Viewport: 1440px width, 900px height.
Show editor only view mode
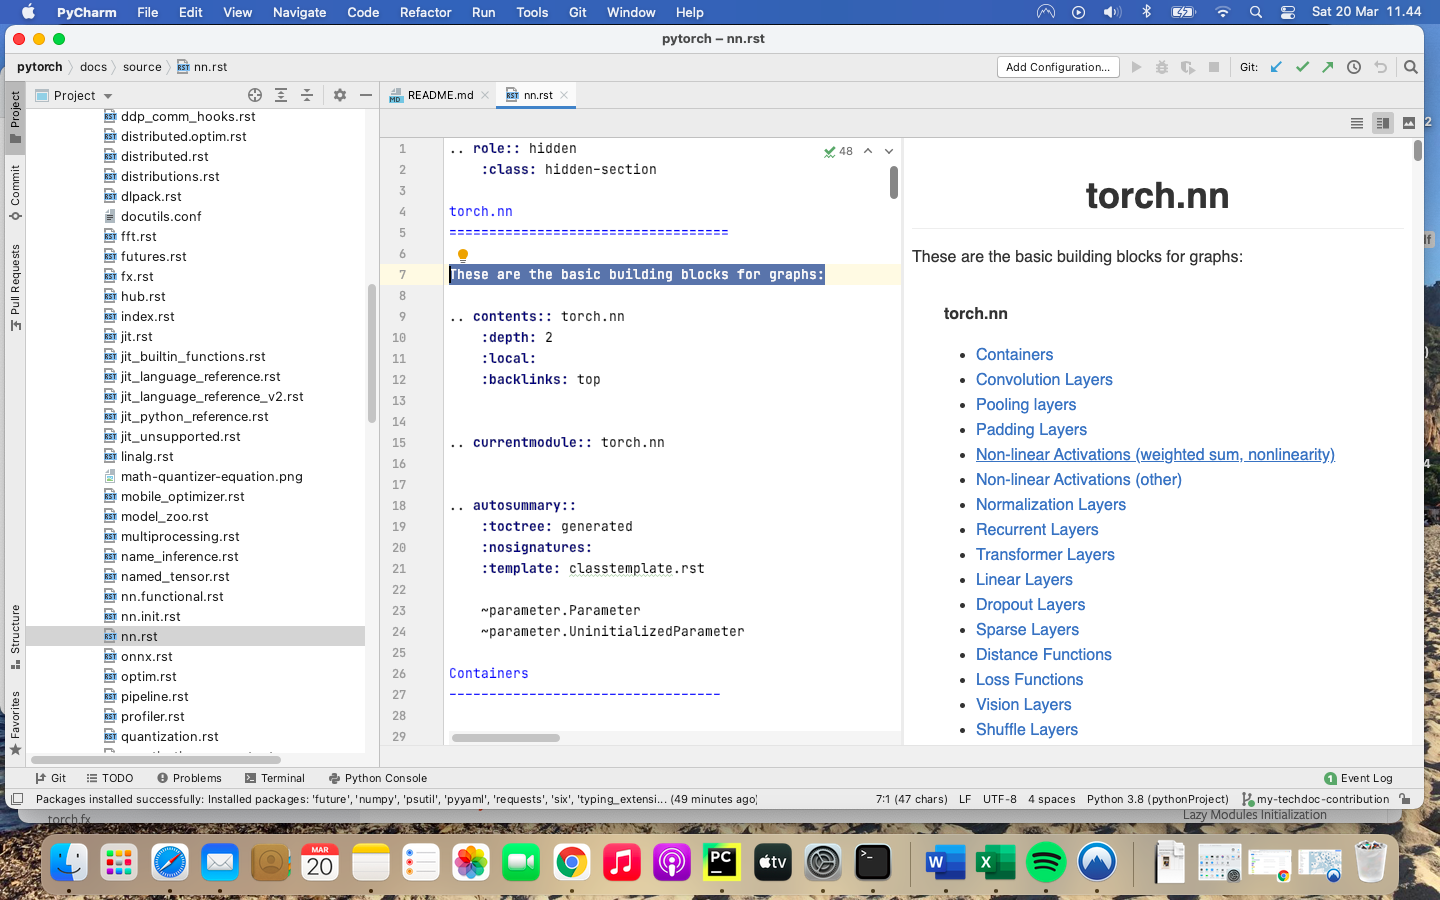click(1357, 123)
